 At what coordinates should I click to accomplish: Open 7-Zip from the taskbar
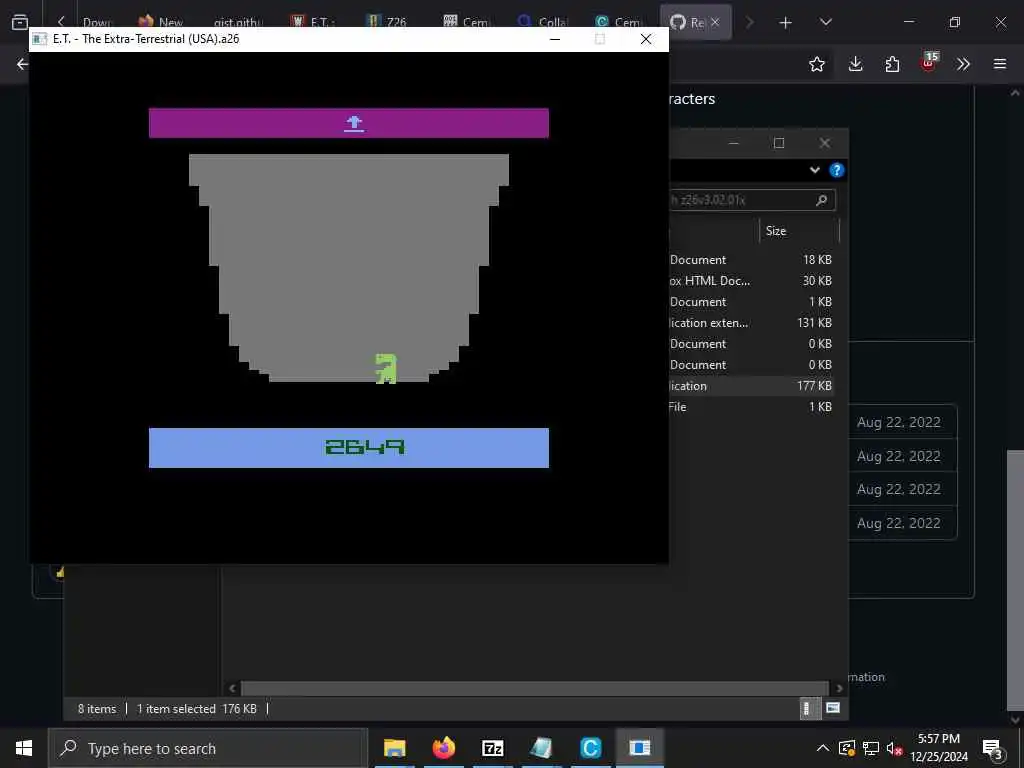coord(492,748)
